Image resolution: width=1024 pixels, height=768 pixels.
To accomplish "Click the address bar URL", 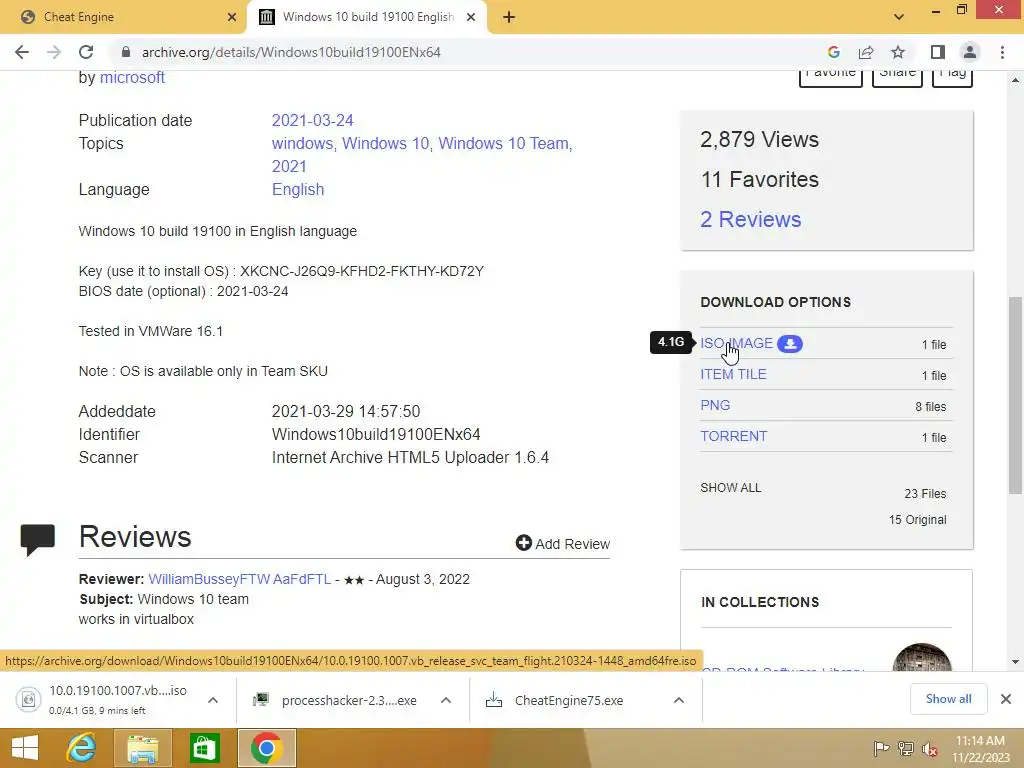I will [291, 52].
